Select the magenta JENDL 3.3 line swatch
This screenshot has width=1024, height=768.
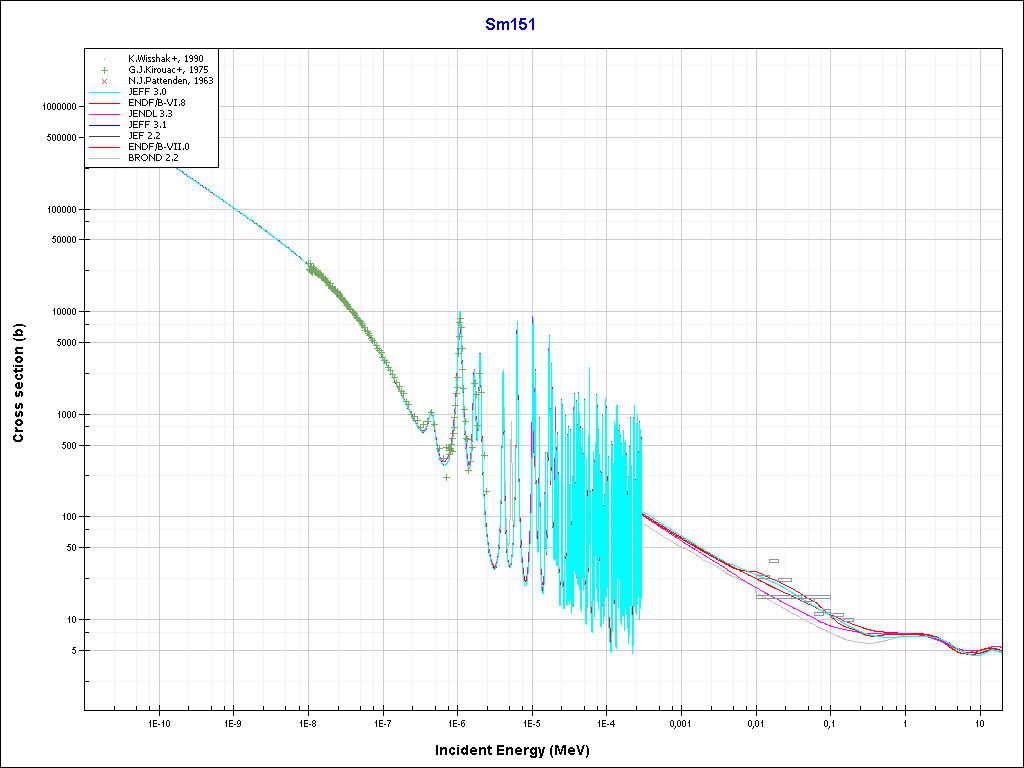click(104, 113)
